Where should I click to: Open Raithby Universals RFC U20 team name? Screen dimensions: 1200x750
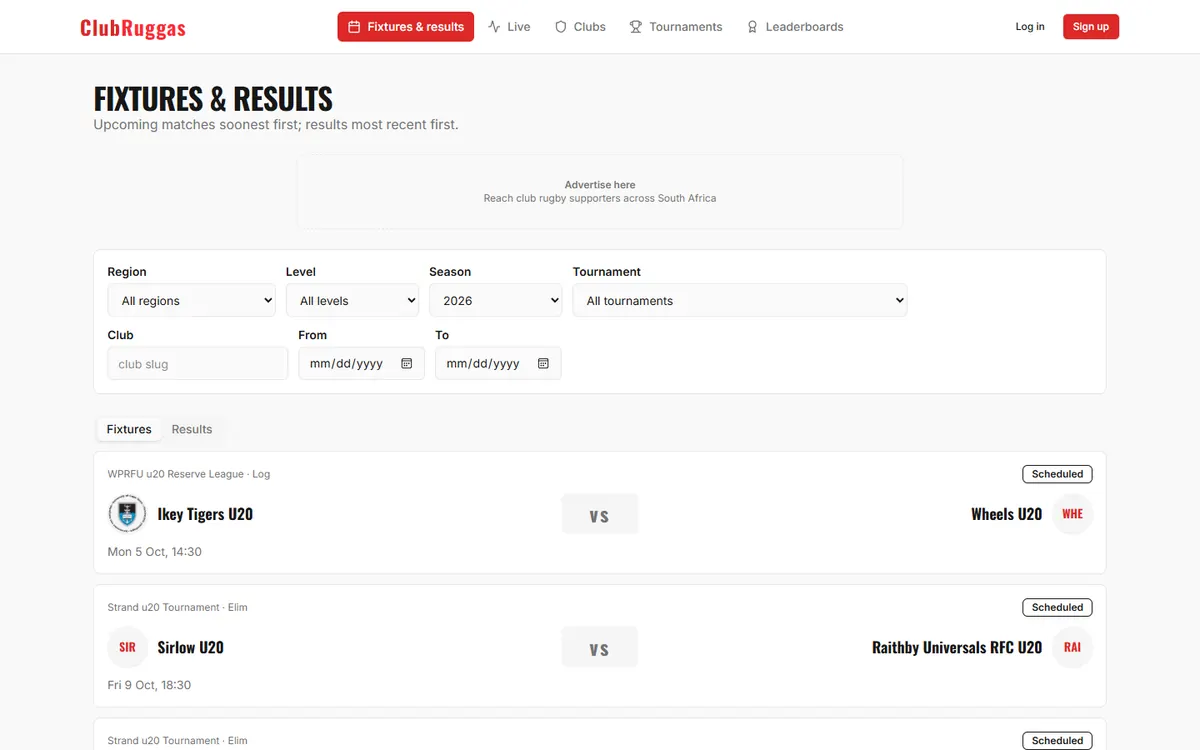957,647
